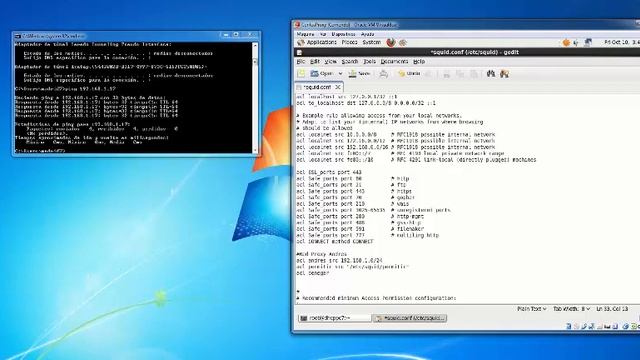Click the first VirtualBox status bar indicator icon
Viewport: 640px width, 360px height.
(x=568, y=326)
